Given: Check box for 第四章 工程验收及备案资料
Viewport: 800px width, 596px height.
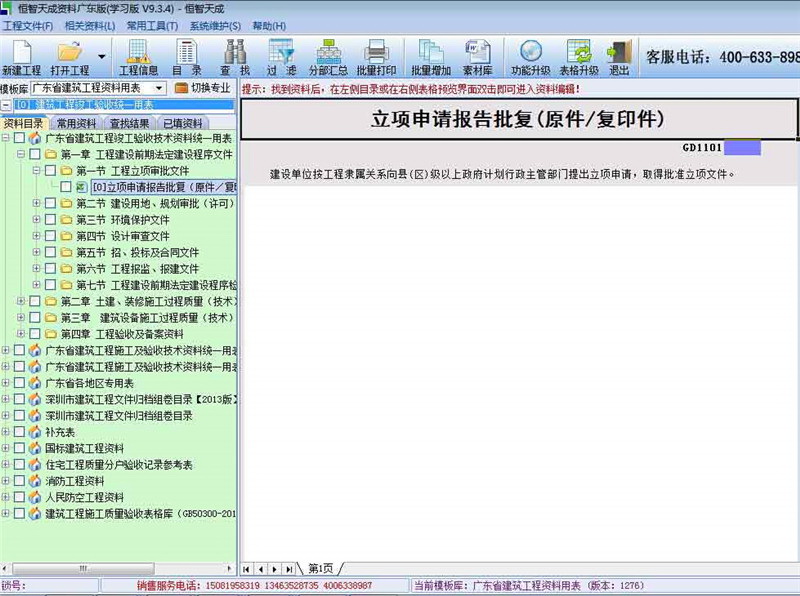Looking at the screenshot, I should click(x=35, y=334).
